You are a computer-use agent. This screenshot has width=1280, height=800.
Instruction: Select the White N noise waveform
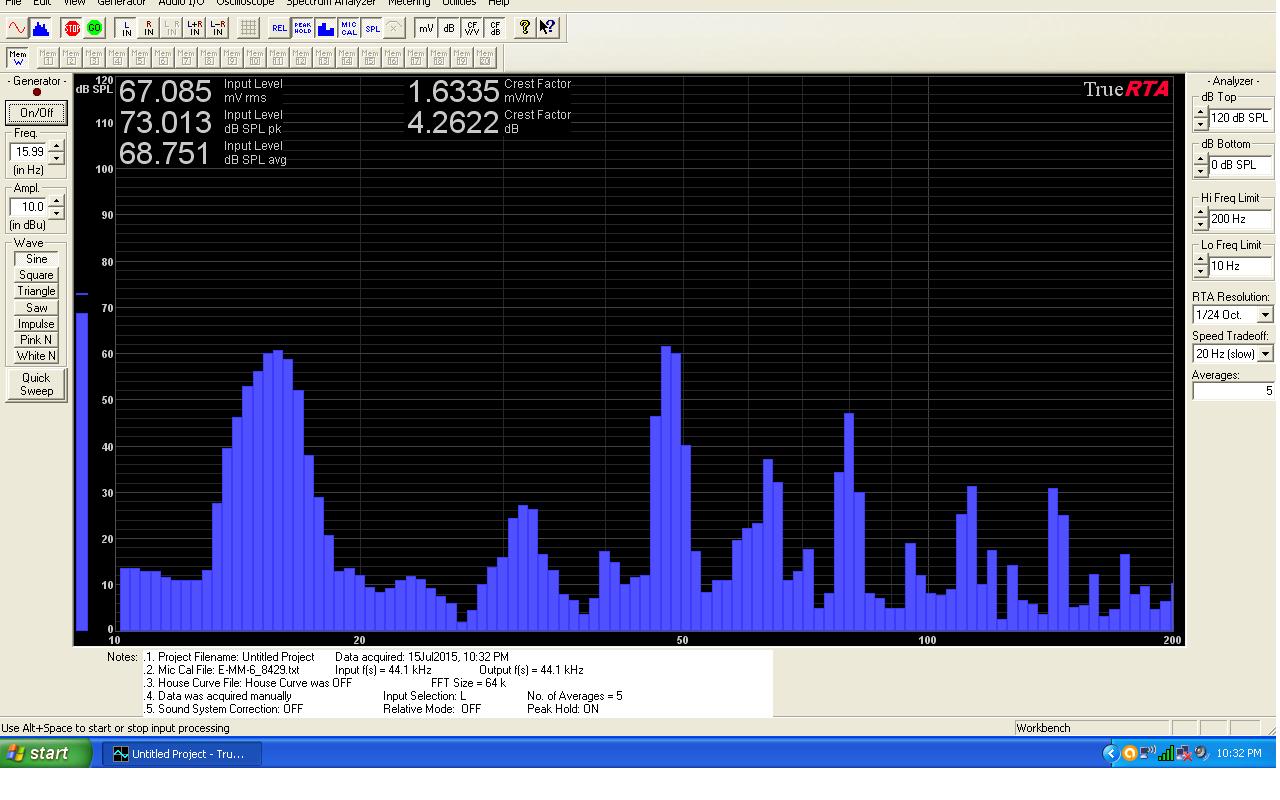(36, 356)
